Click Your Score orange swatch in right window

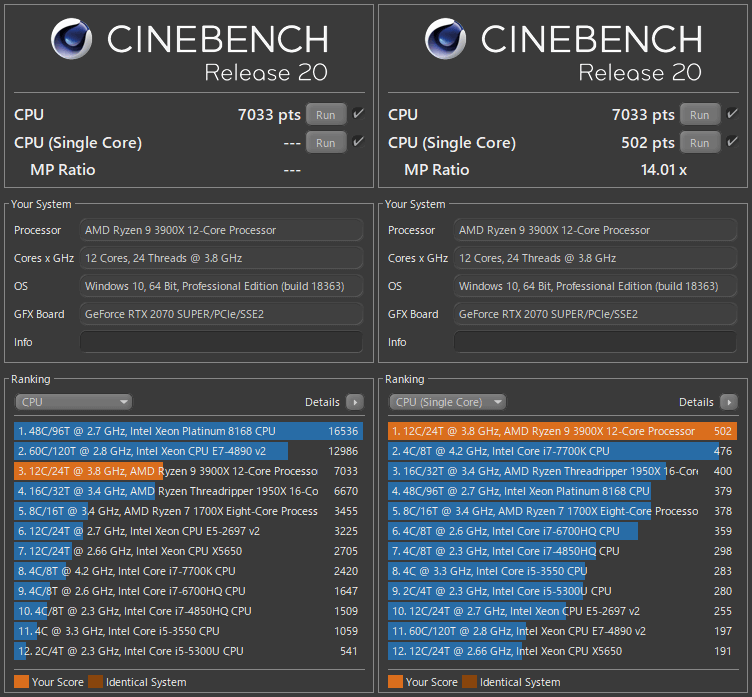[x=396, y=682]
